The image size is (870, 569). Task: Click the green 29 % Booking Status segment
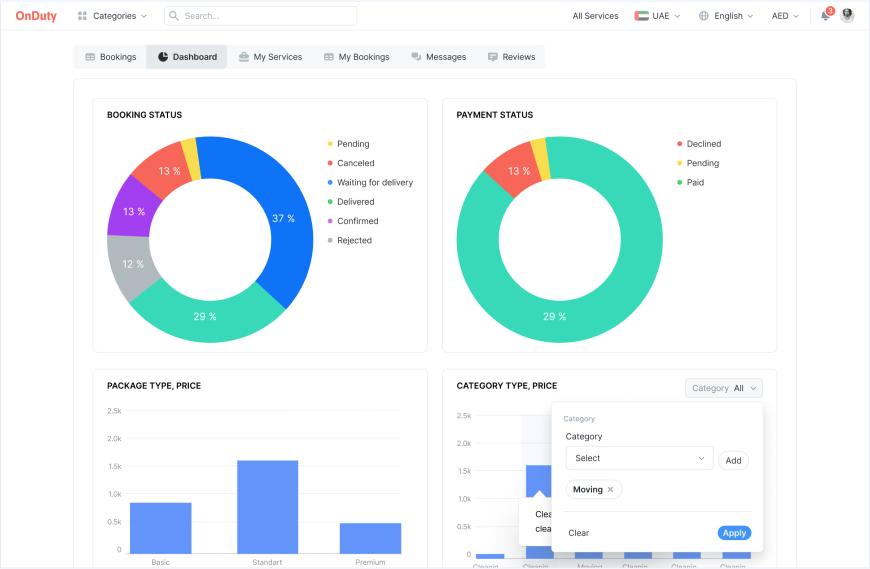click(205, 316)
